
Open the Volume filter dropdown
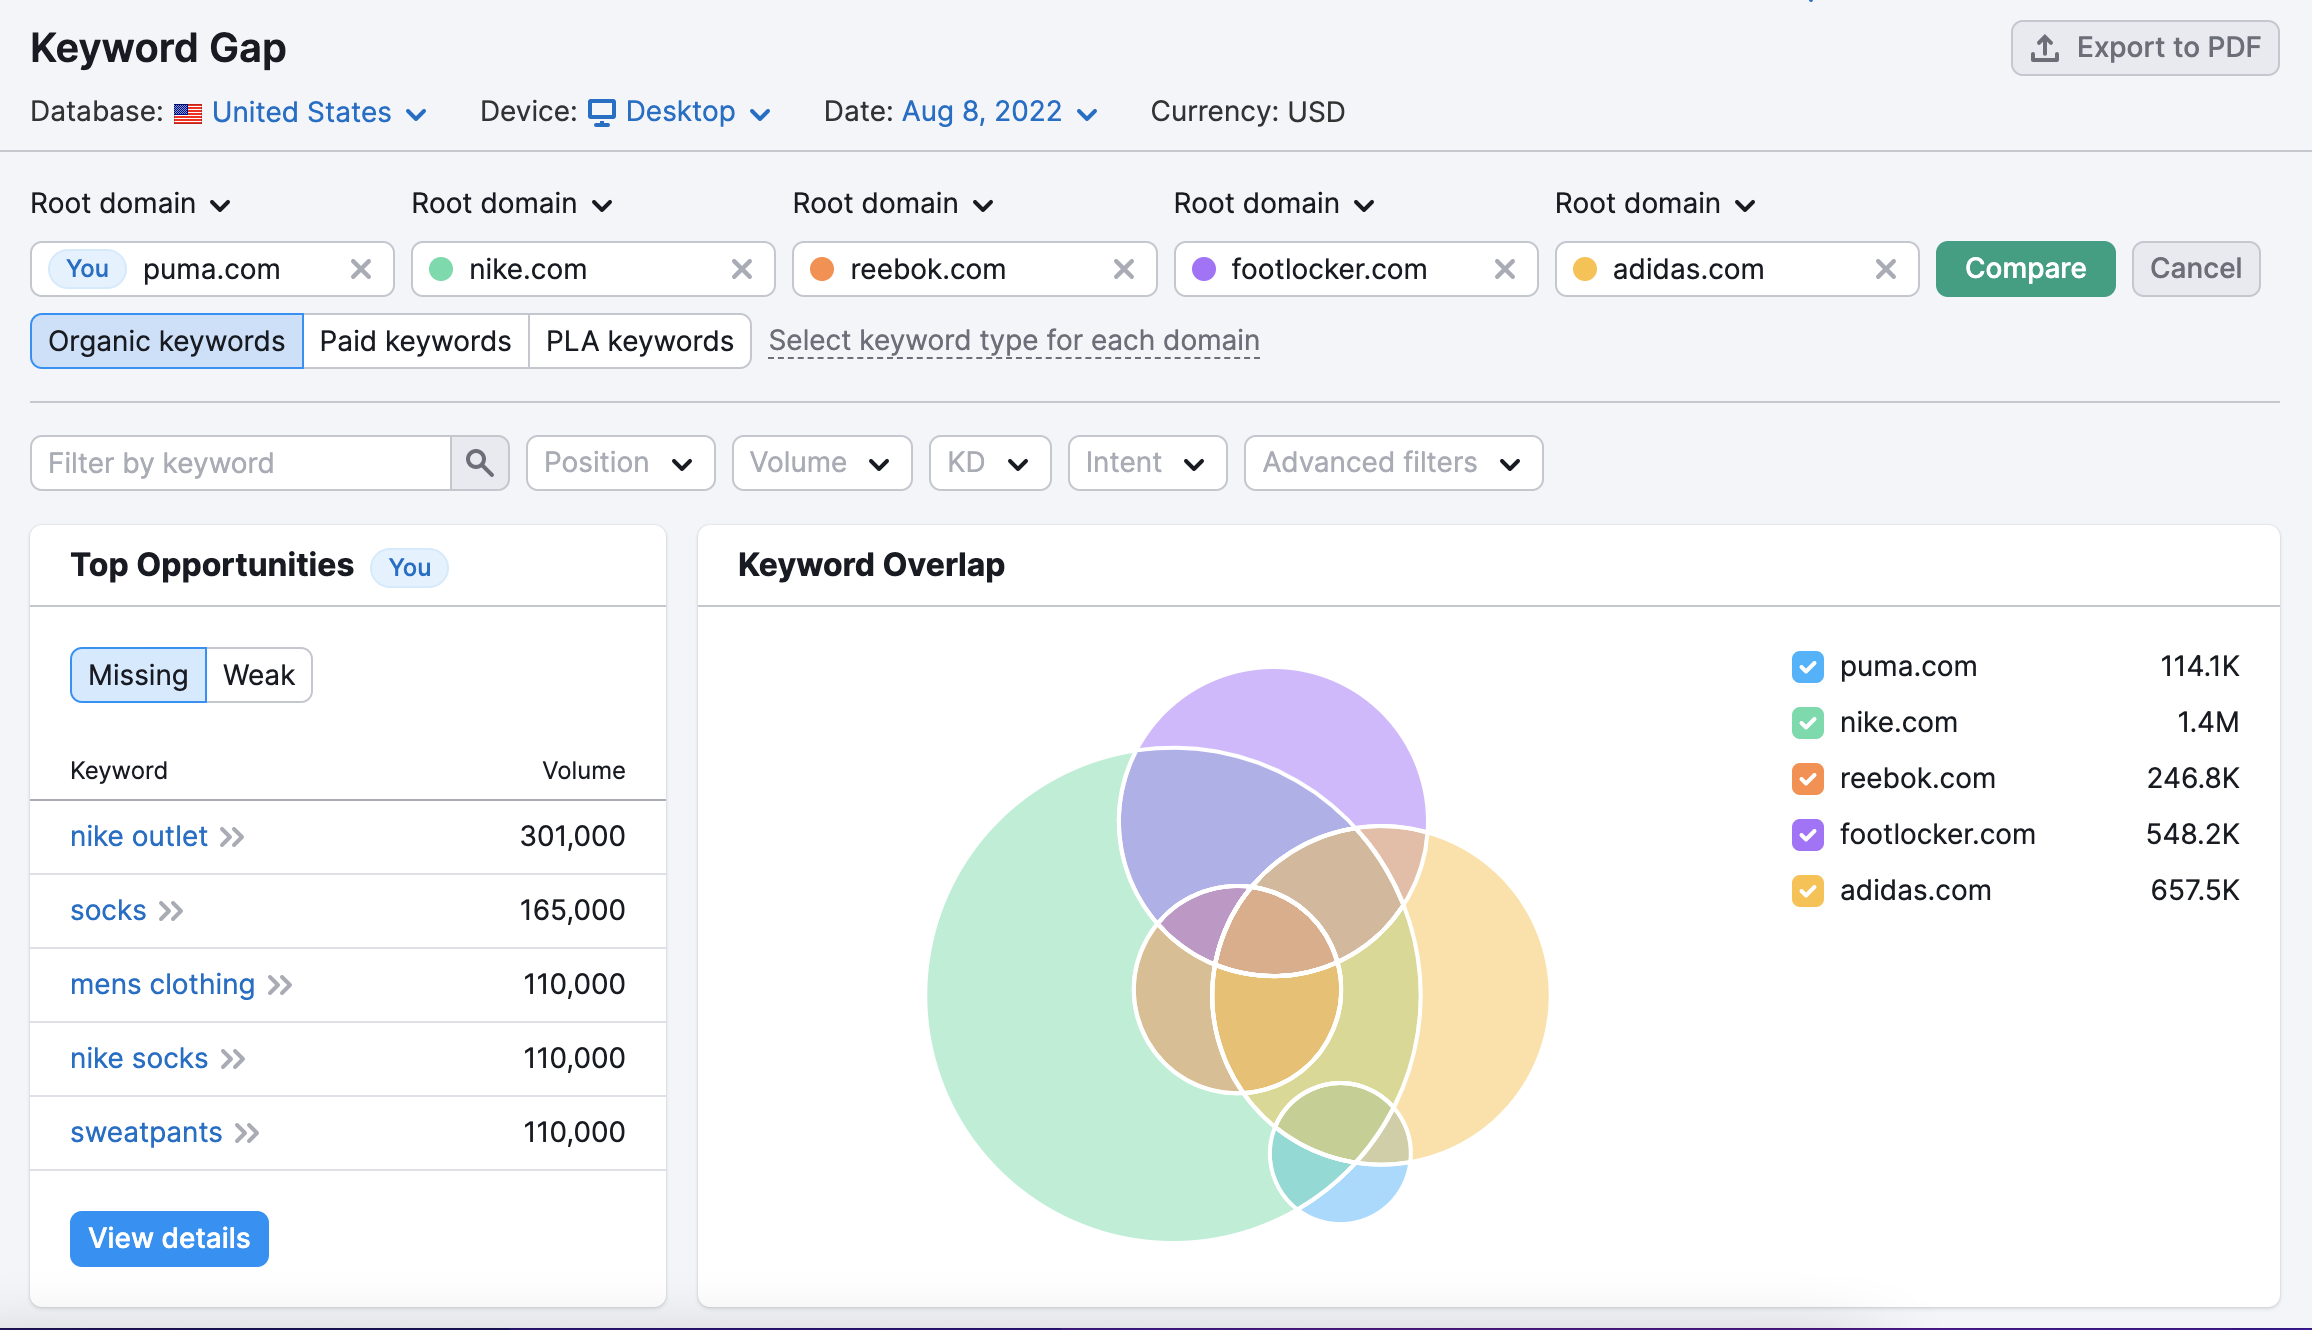click(822, 463)
